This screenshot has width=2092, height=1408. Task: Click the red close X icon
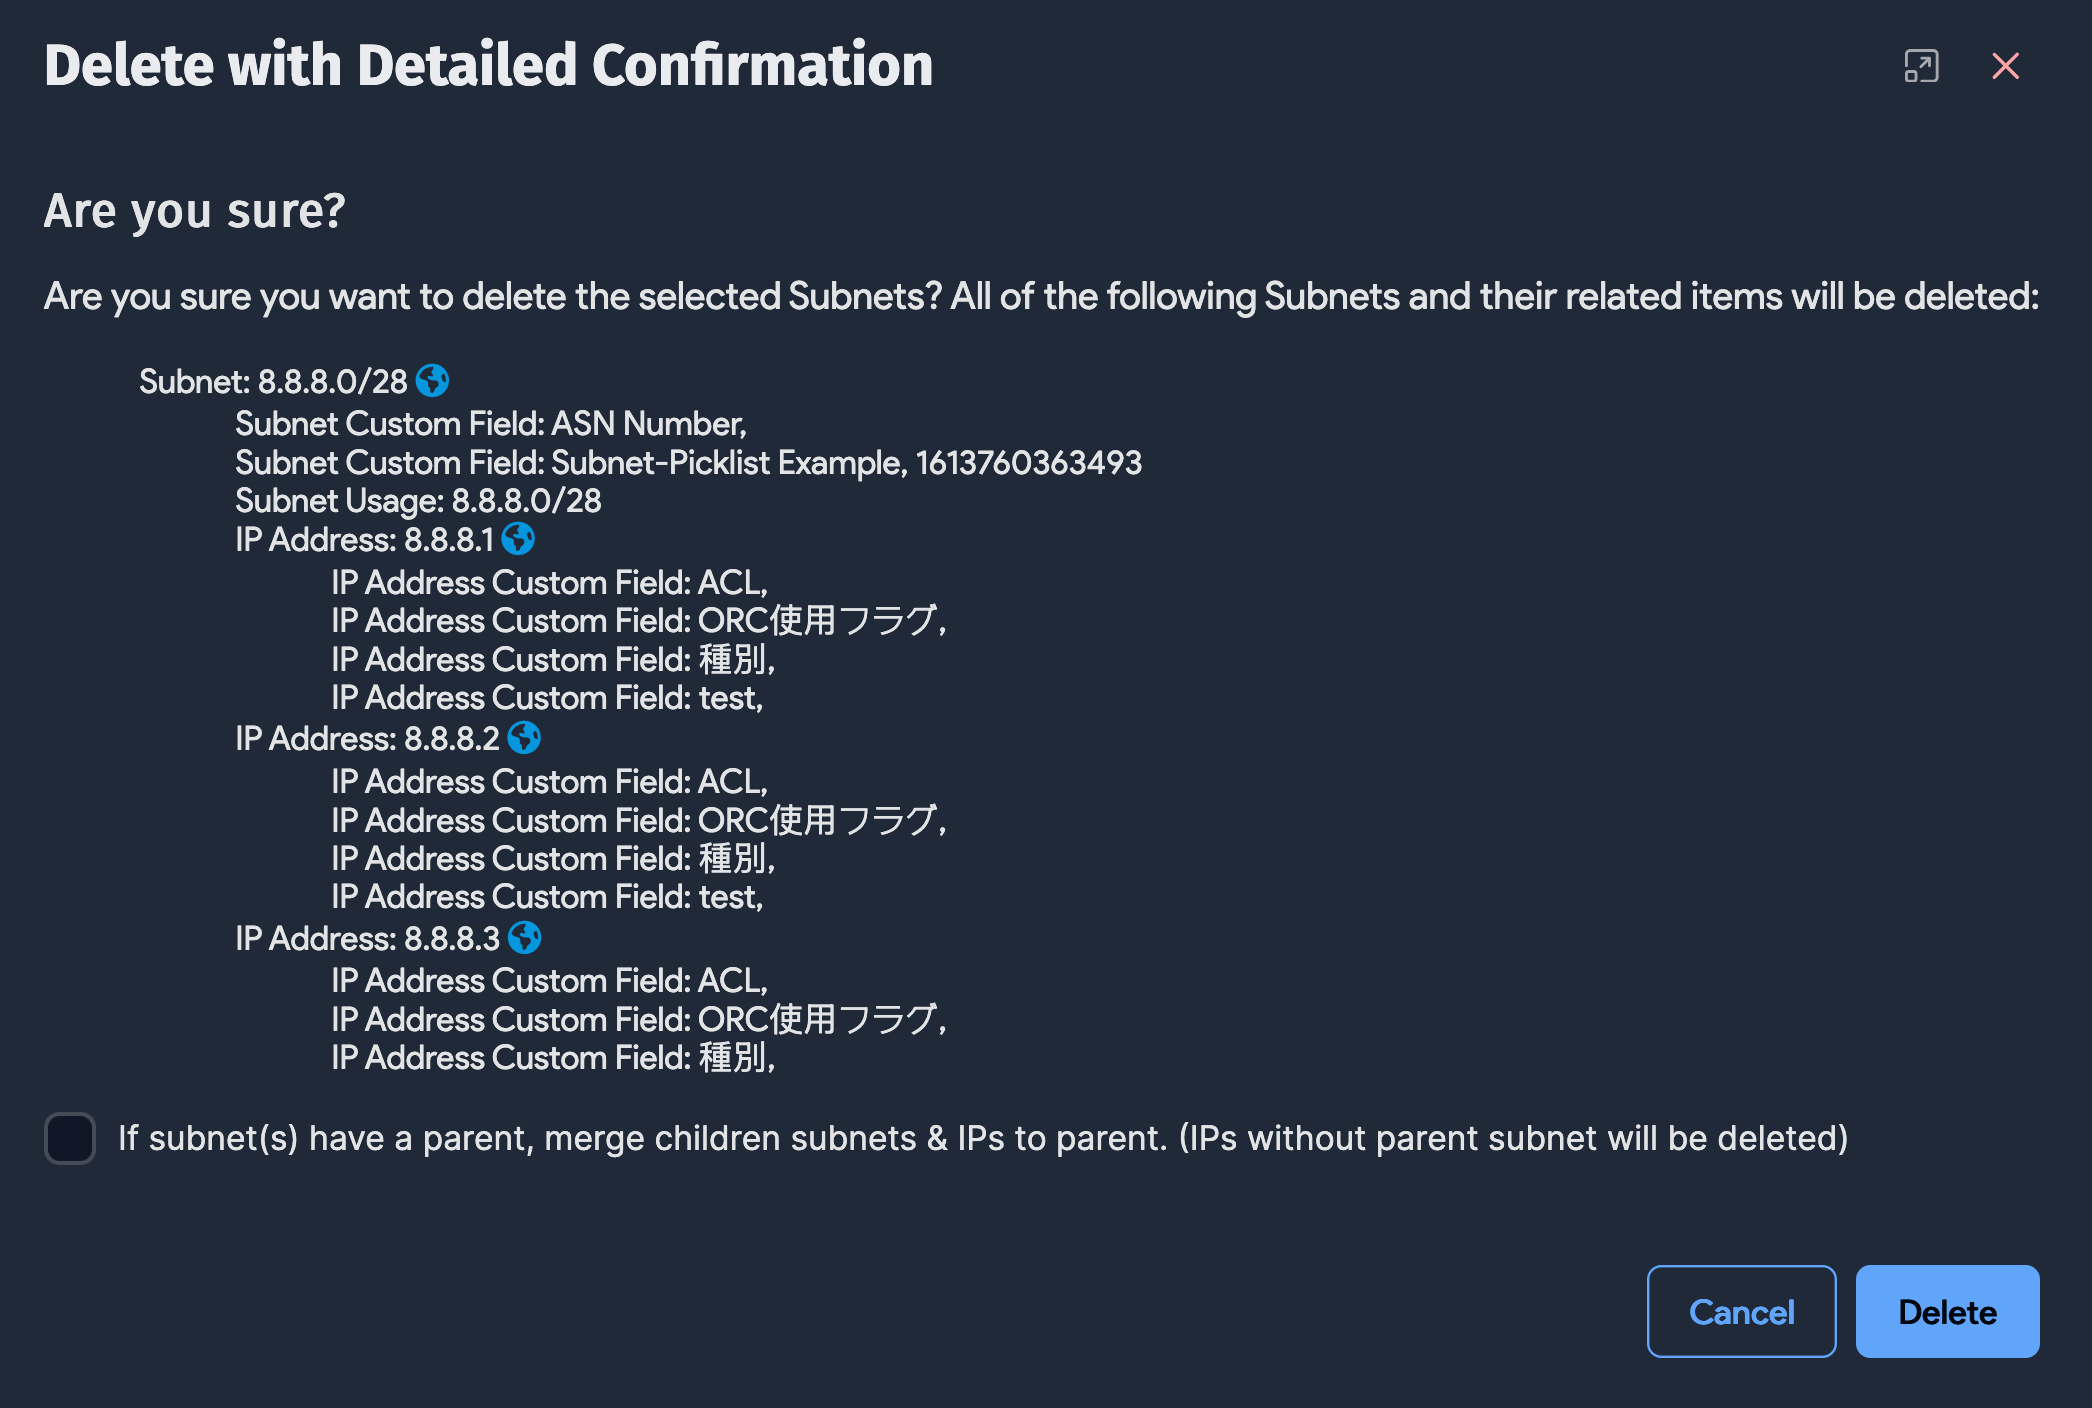click(x=2006, y=66)
